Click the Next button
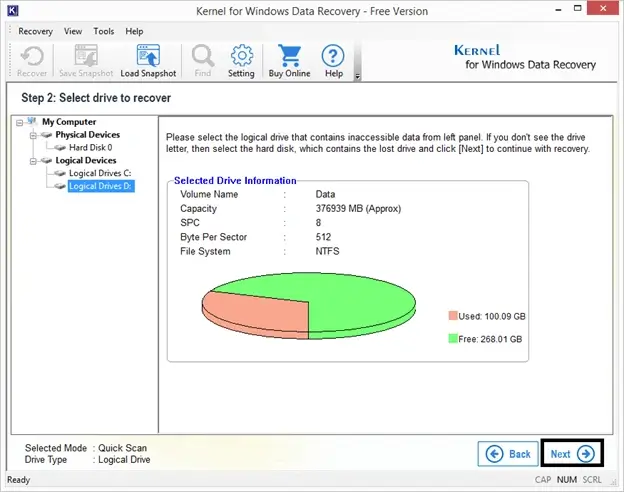The image size is (624, 492). pos(572,453)
